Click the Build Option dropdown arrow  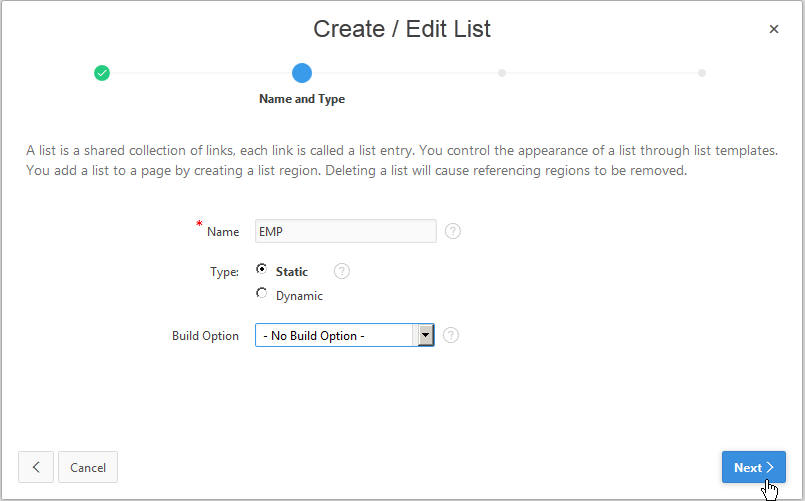pos(425,335)
